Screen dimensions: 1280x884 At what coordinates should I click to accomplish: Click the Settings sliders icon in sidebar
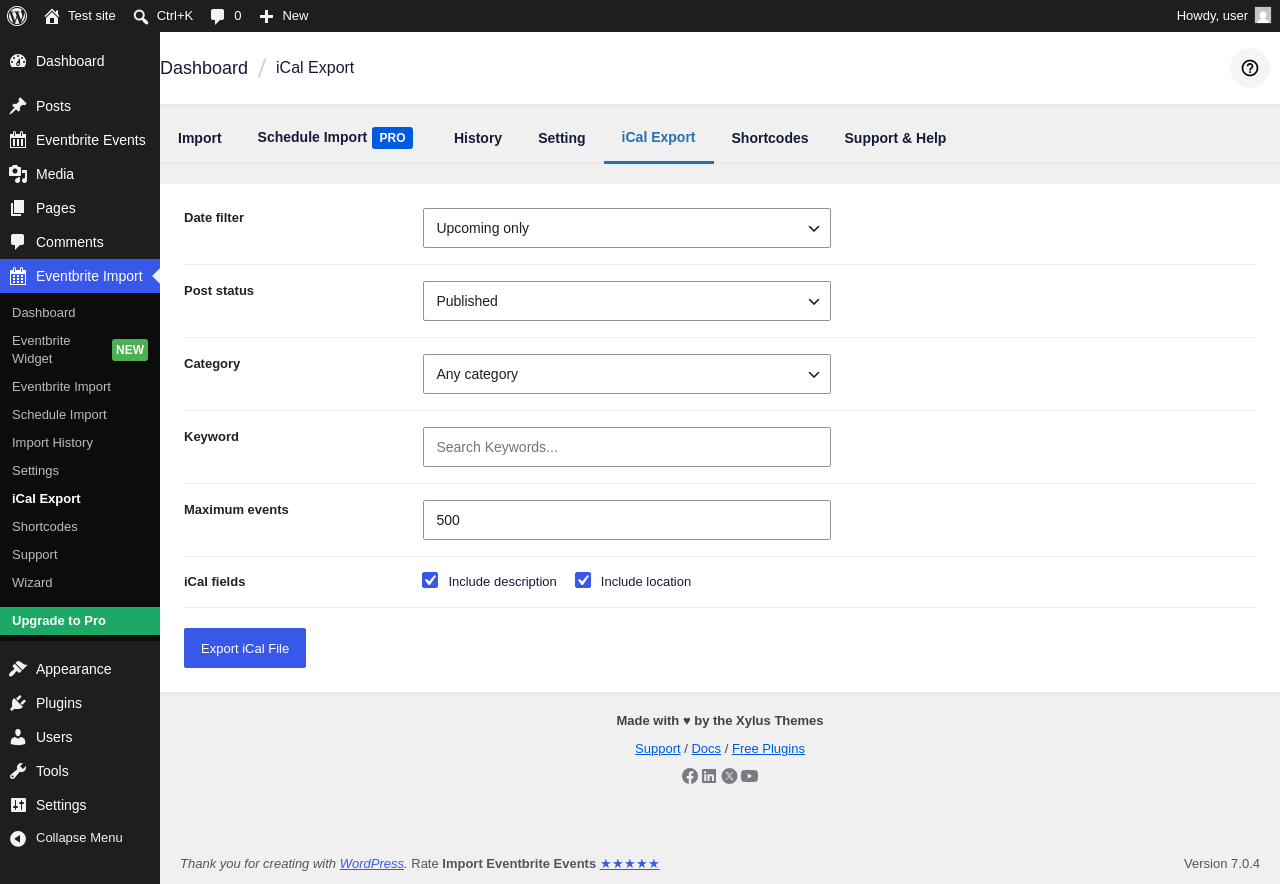[18, 805]
